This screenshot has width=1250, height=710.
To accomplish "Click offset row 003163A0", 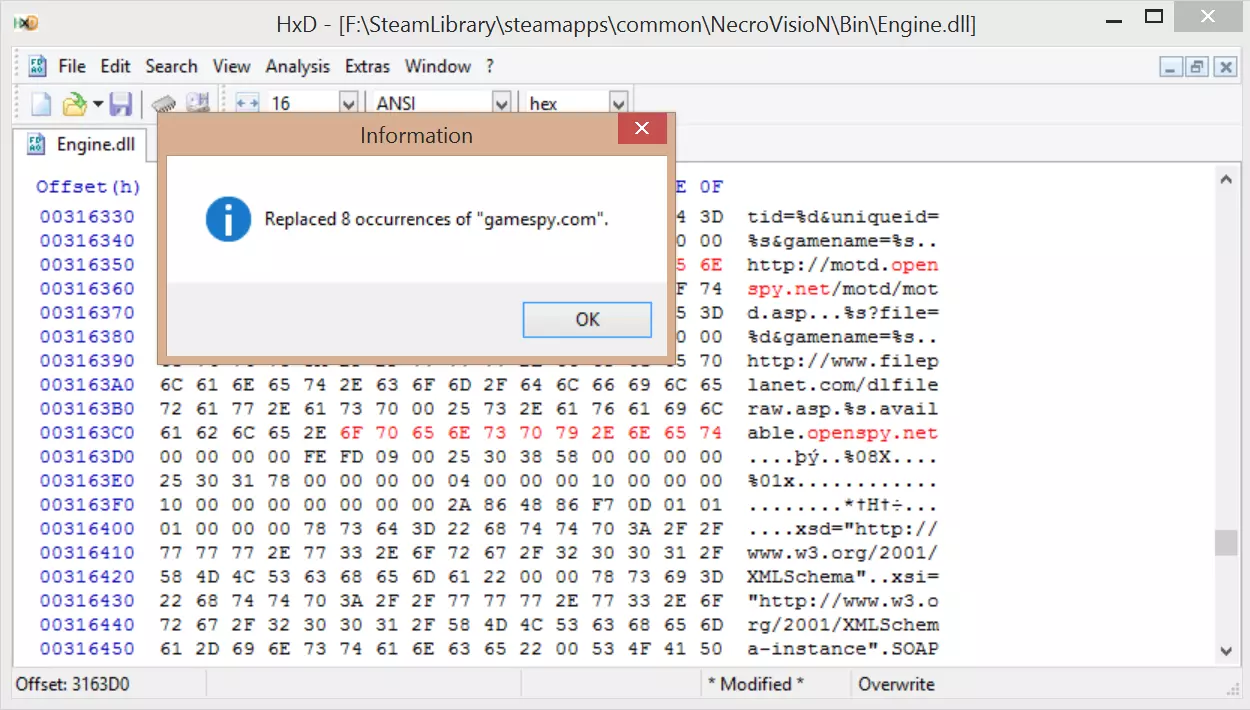I will [x=87, y=385].
